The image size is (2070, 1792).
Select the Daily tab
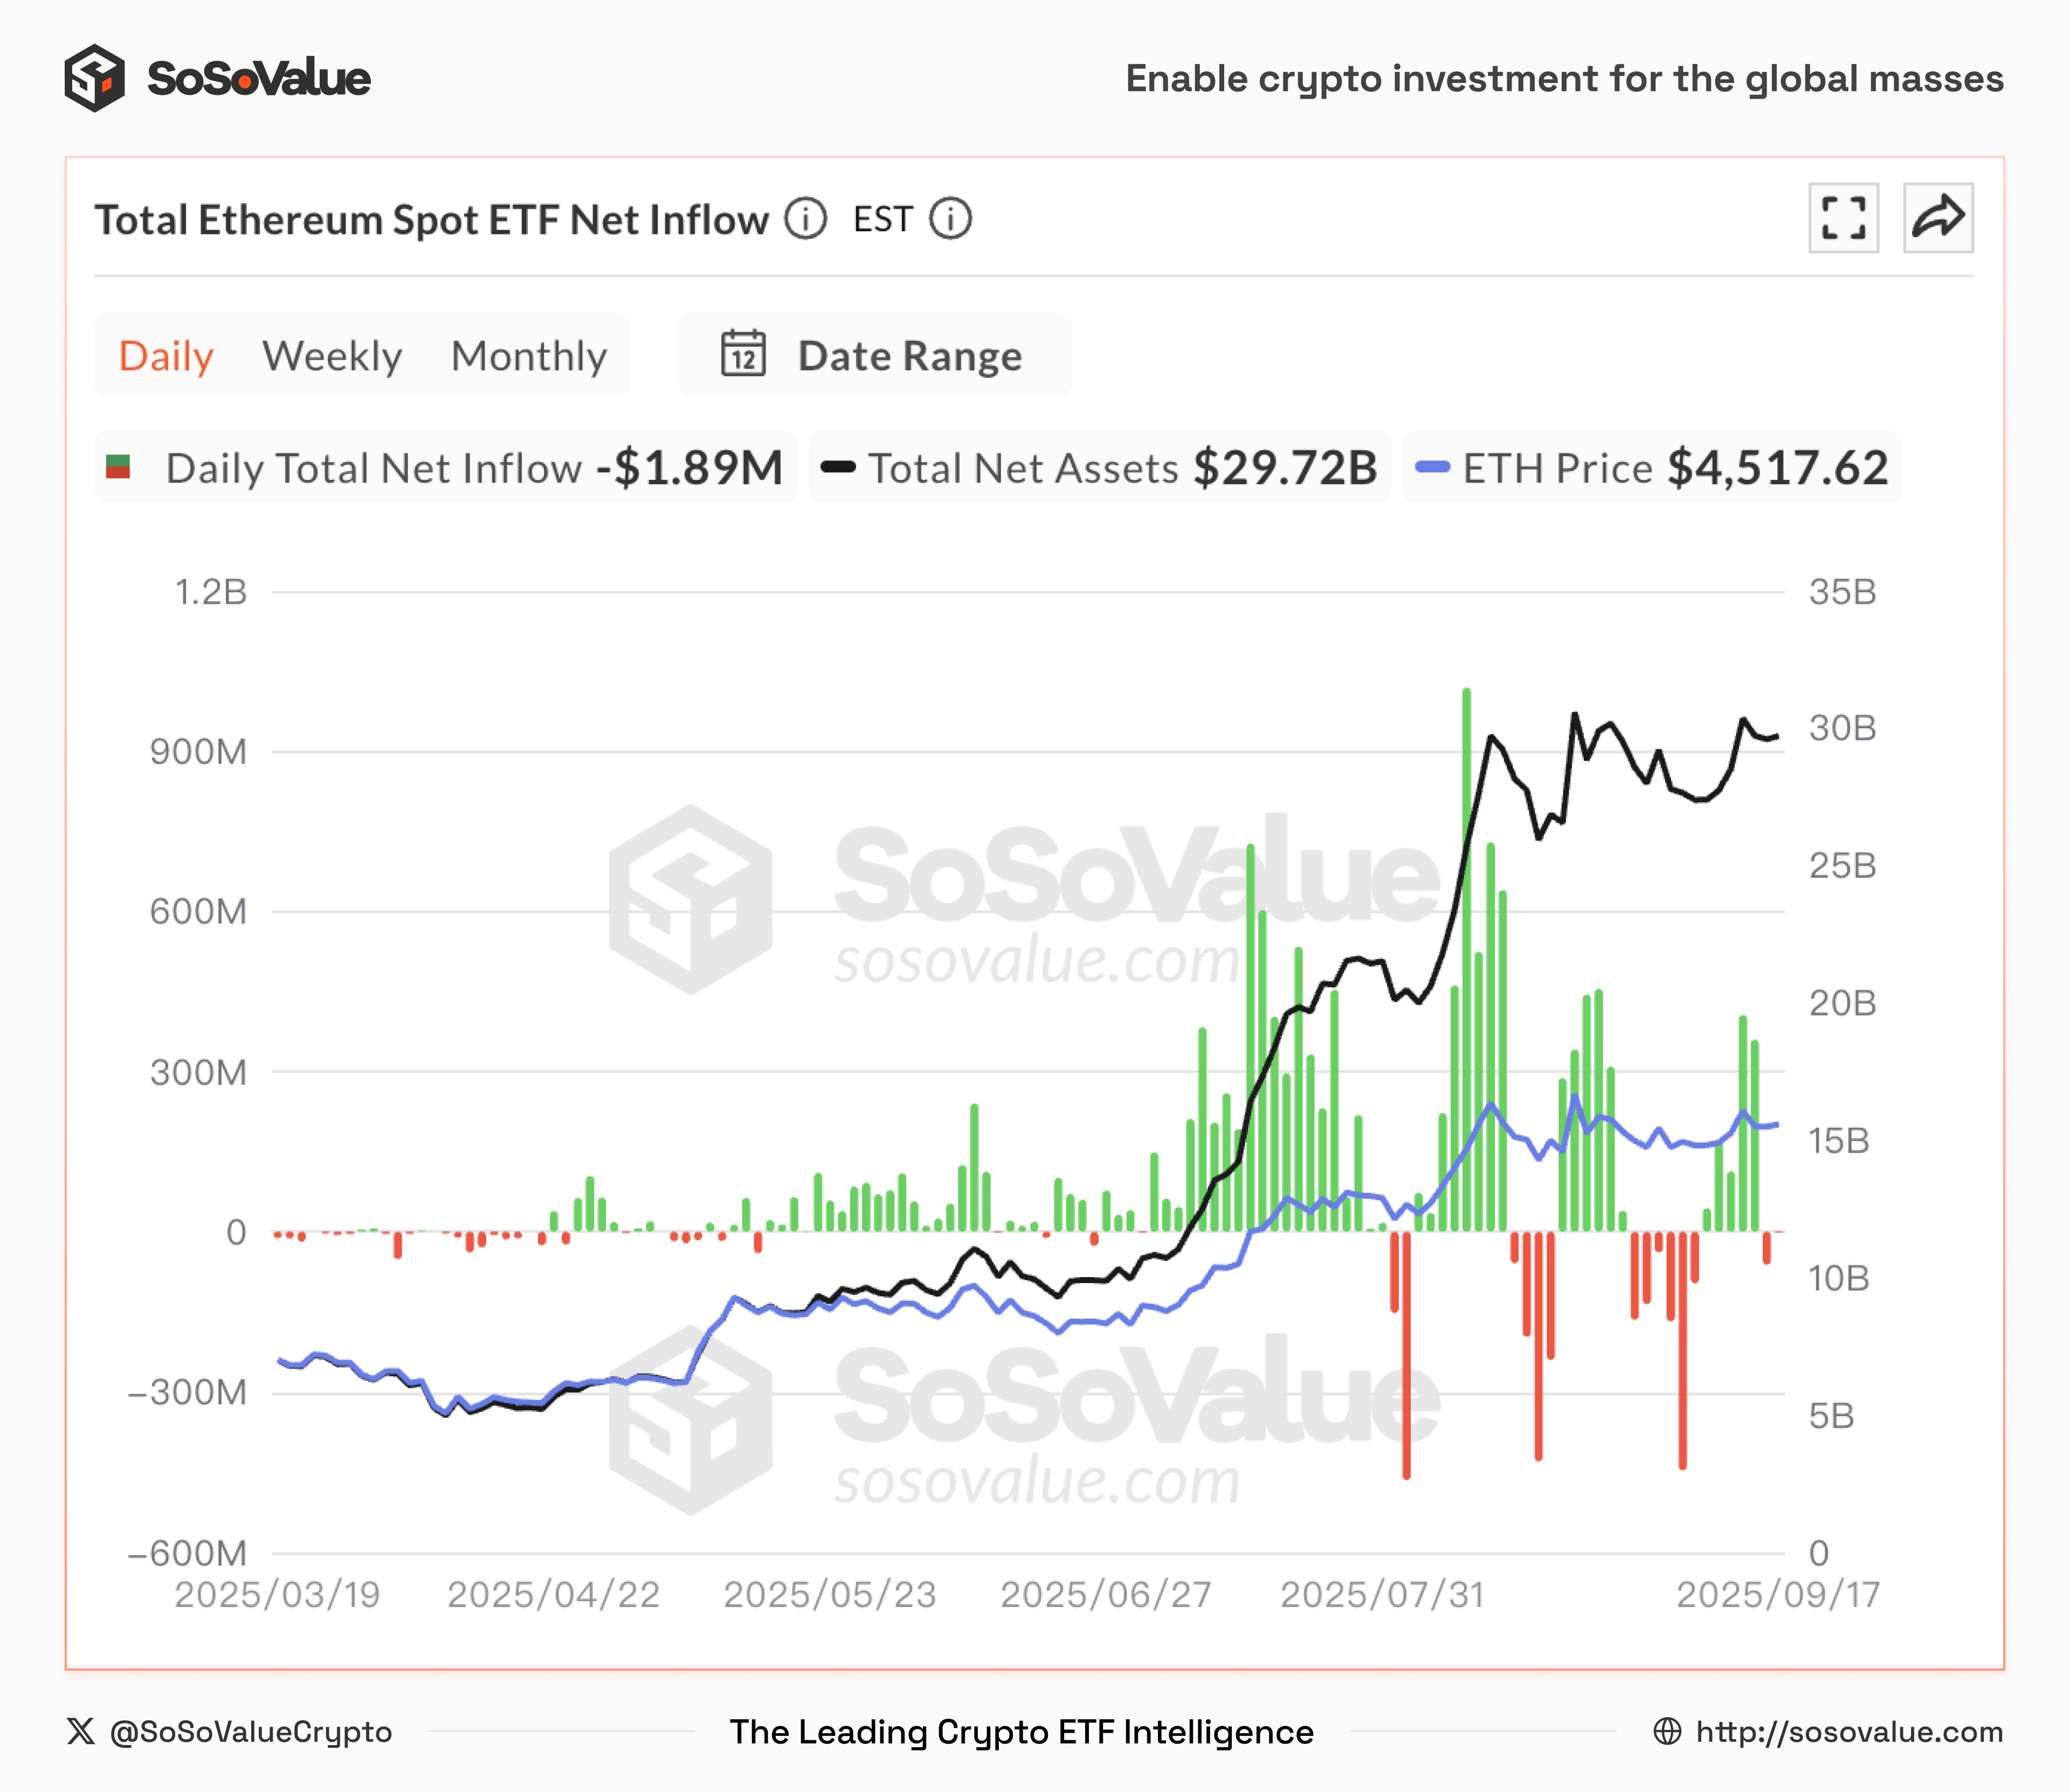(166, 356)
